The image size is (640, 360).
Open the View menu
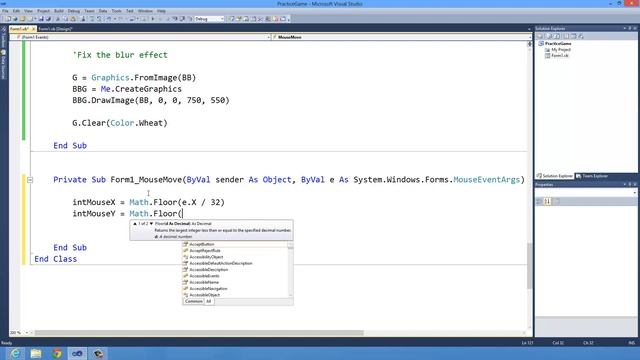pyautogui.click(x=28, y=11)
